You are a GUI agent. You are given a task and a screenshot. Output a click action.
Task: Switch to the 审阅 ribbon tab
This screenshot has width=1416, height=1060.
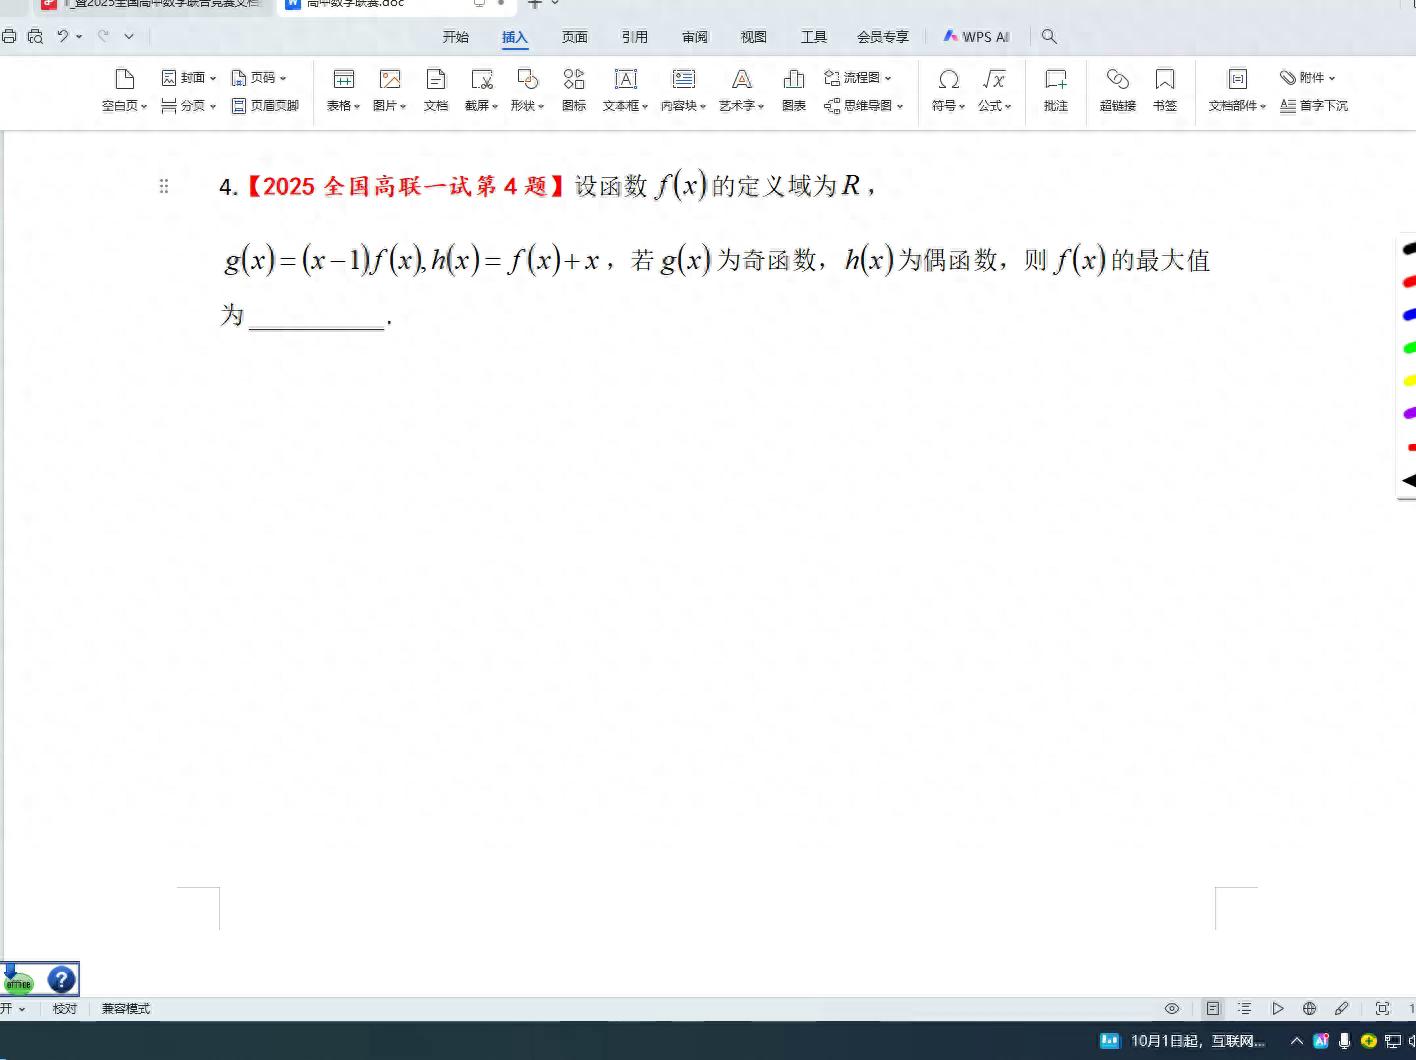click(695, 37)
